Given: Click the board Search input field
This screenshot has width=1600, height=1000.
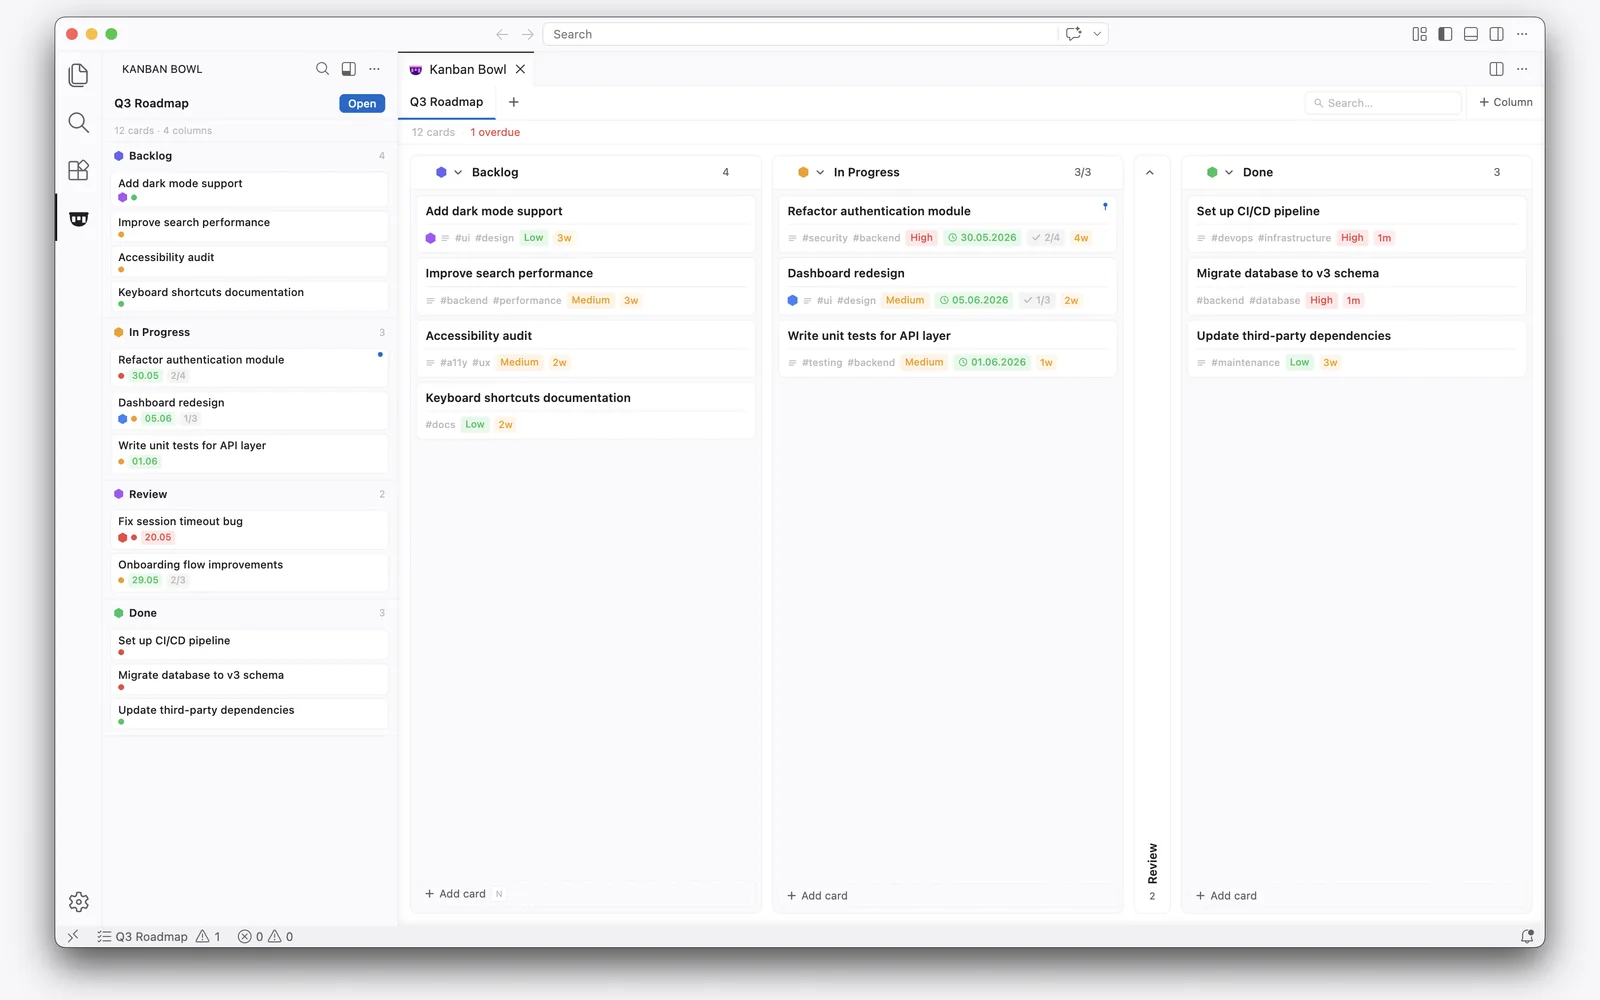Looking at the screenshot, I should tap(1383, 103).
